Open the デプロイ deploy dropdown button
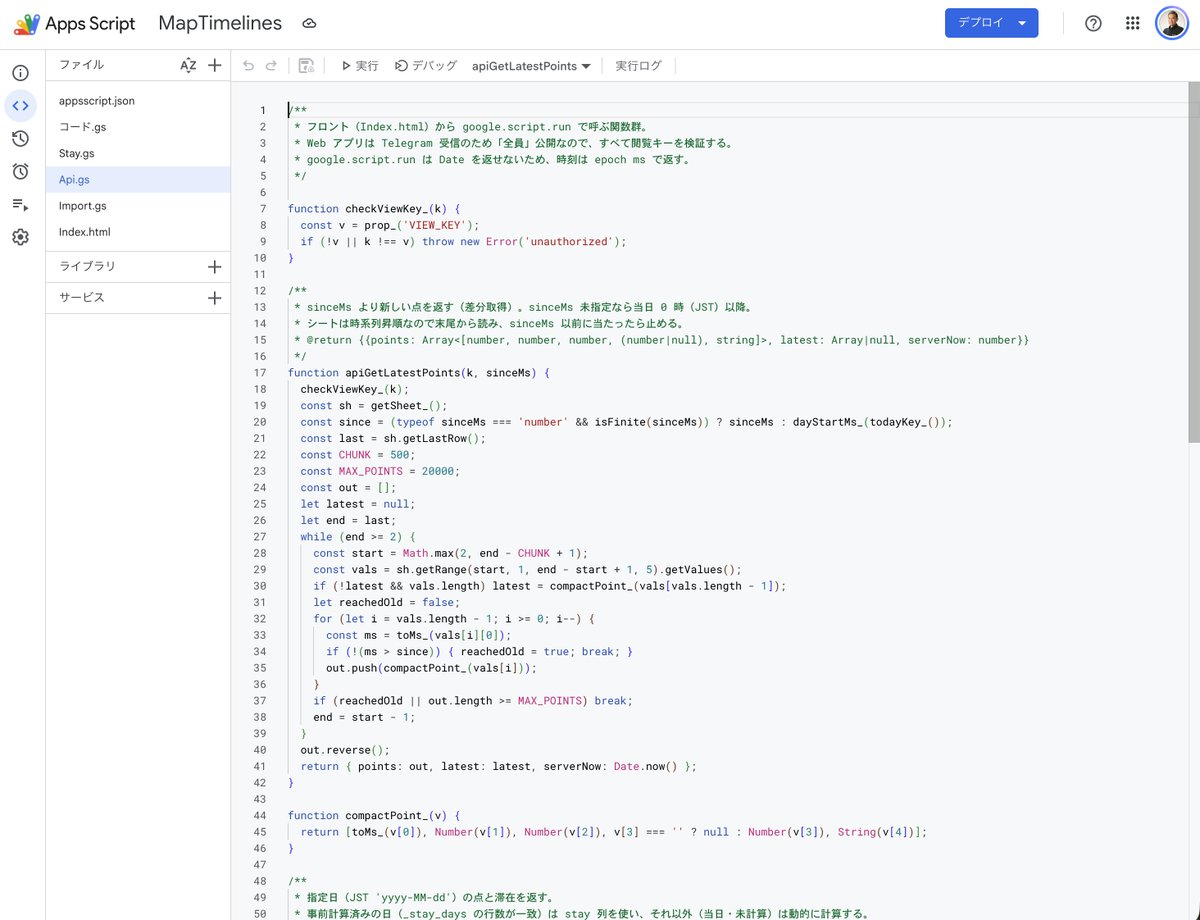Viewport: 1200px width, 920px height. point(991,23)
